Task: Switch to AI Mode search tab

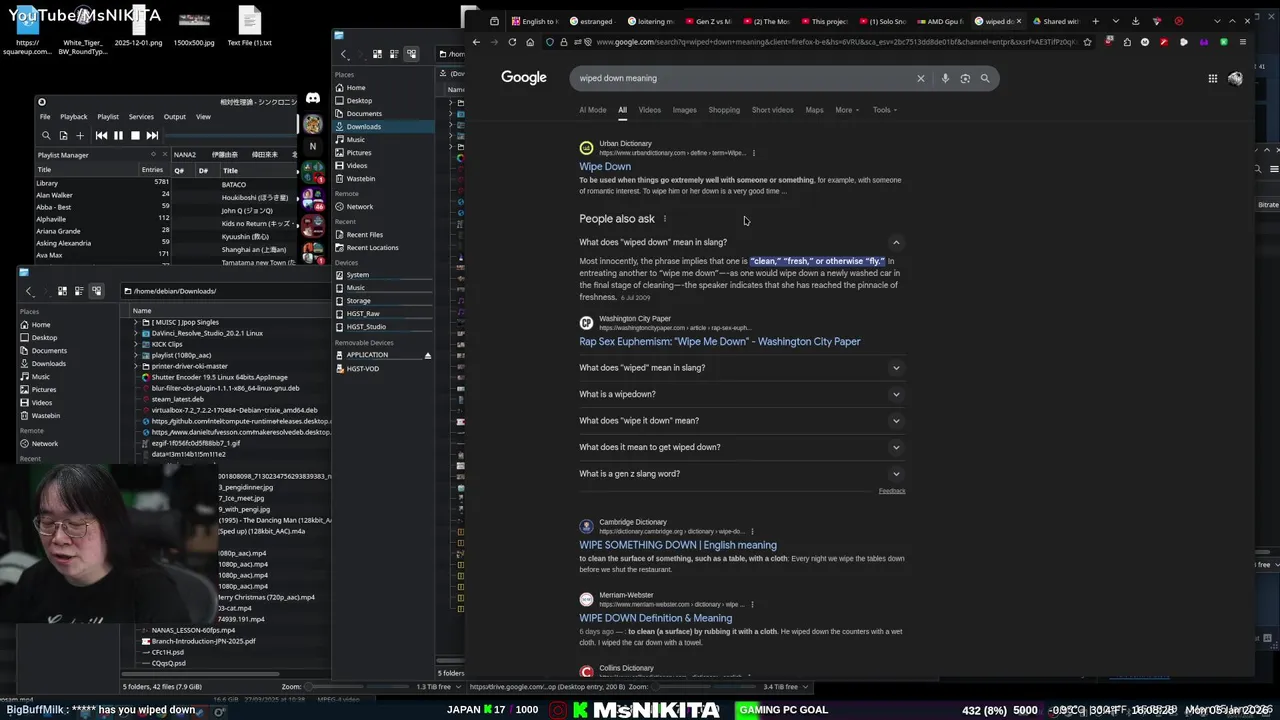Action: tap(592, 110)
